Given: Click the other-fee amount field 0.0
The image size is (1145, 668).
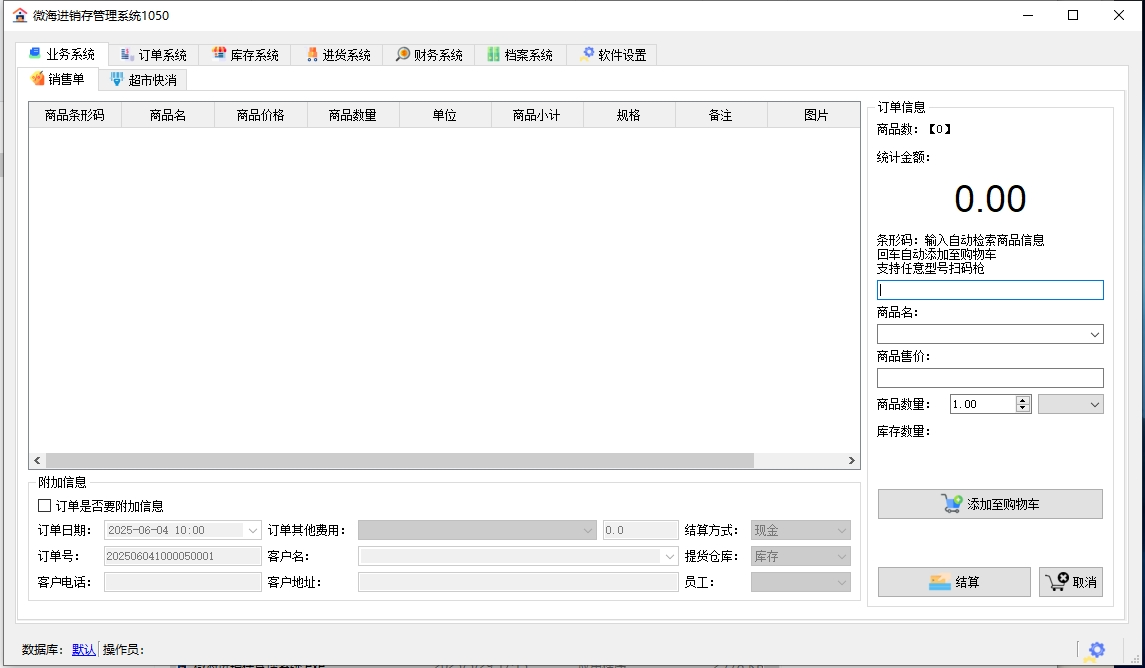Looking at the screenshot, I should [640, 530].
